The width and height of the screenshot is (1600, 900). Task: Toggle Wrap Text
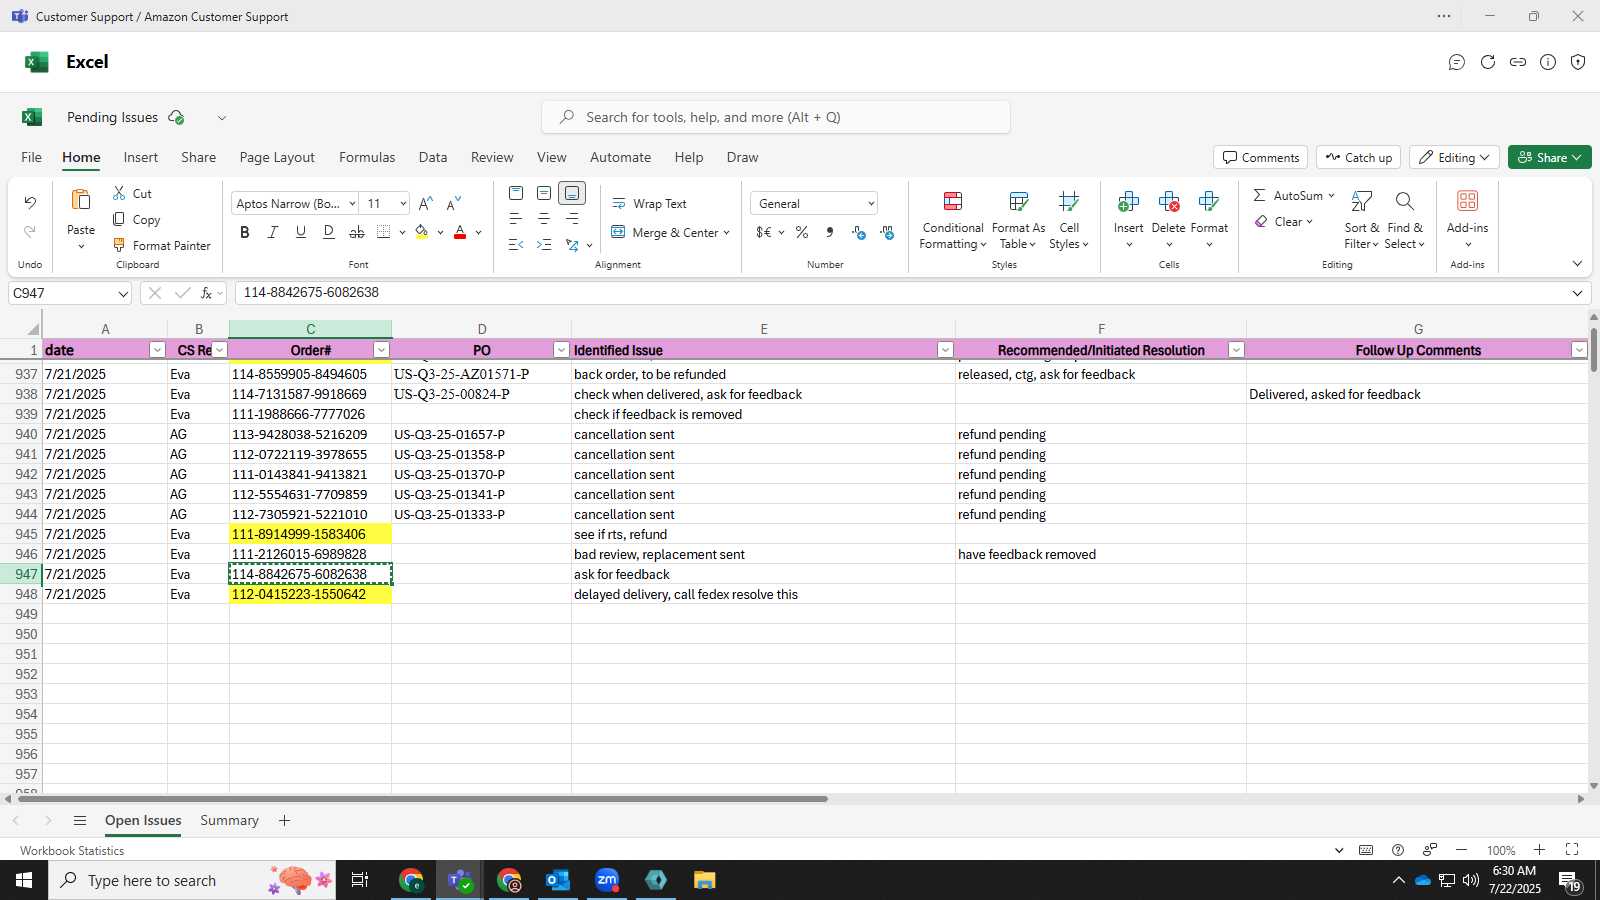pyautogui.click(x=650, y=204)
